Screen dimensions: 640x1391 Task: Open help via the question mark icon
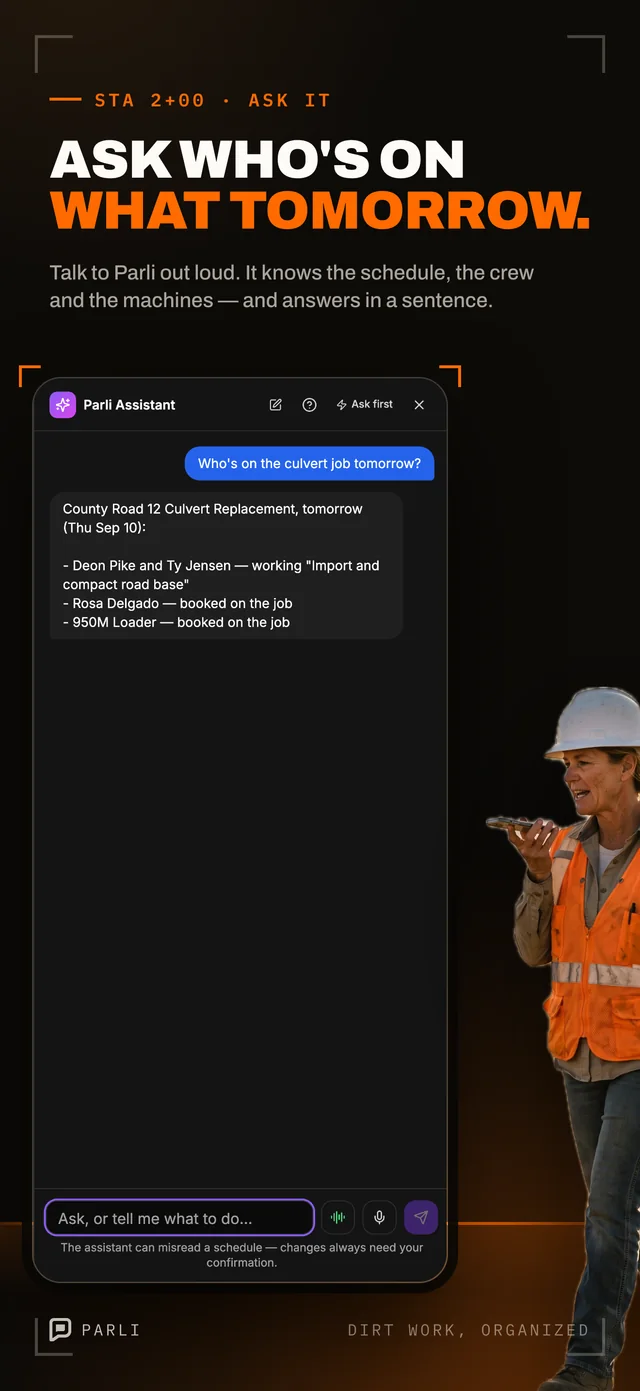click(309, 405)
